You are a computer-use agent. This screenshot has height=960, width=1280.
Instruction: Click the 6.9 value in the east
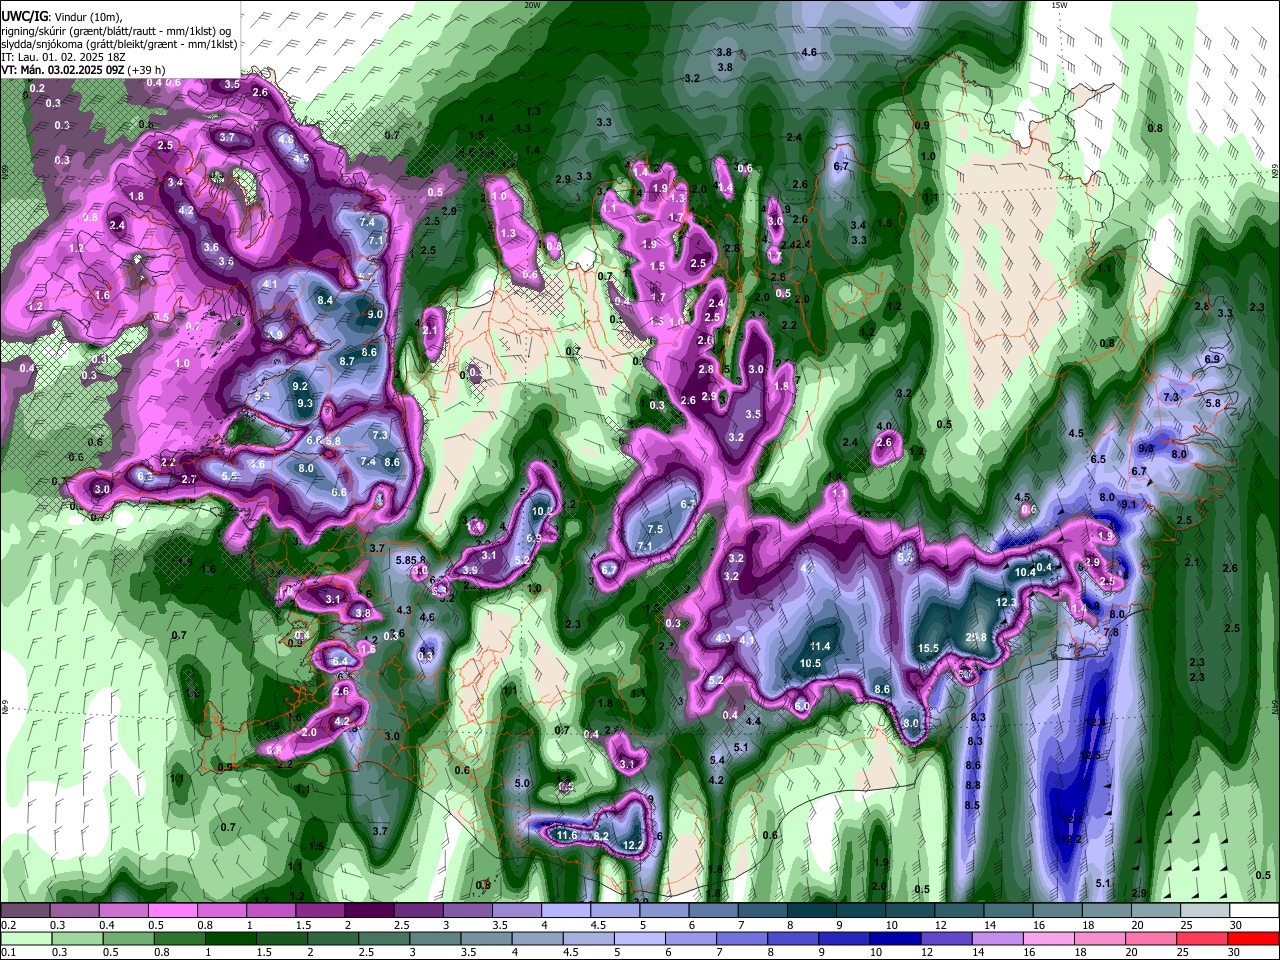(1213, 358)
